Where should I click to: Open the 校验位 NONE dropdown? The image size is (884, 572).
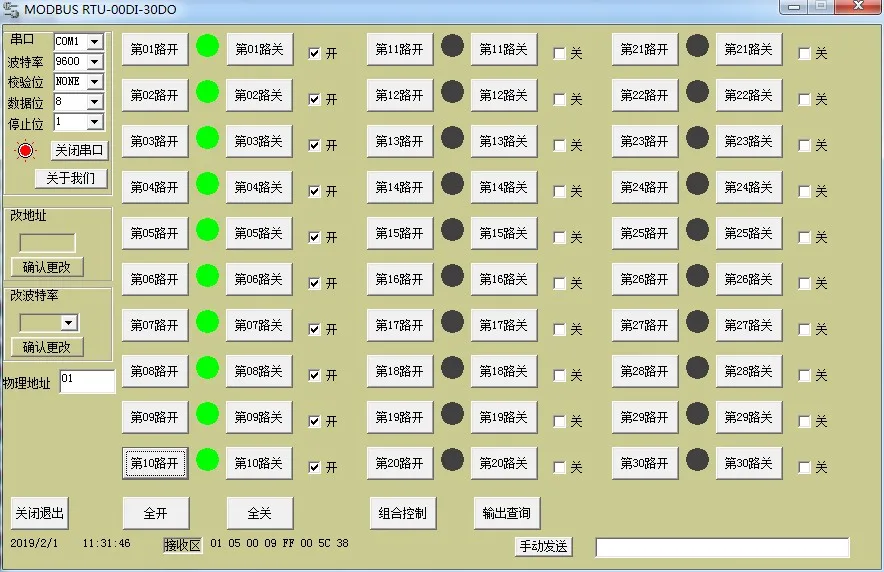coord(95,82)
